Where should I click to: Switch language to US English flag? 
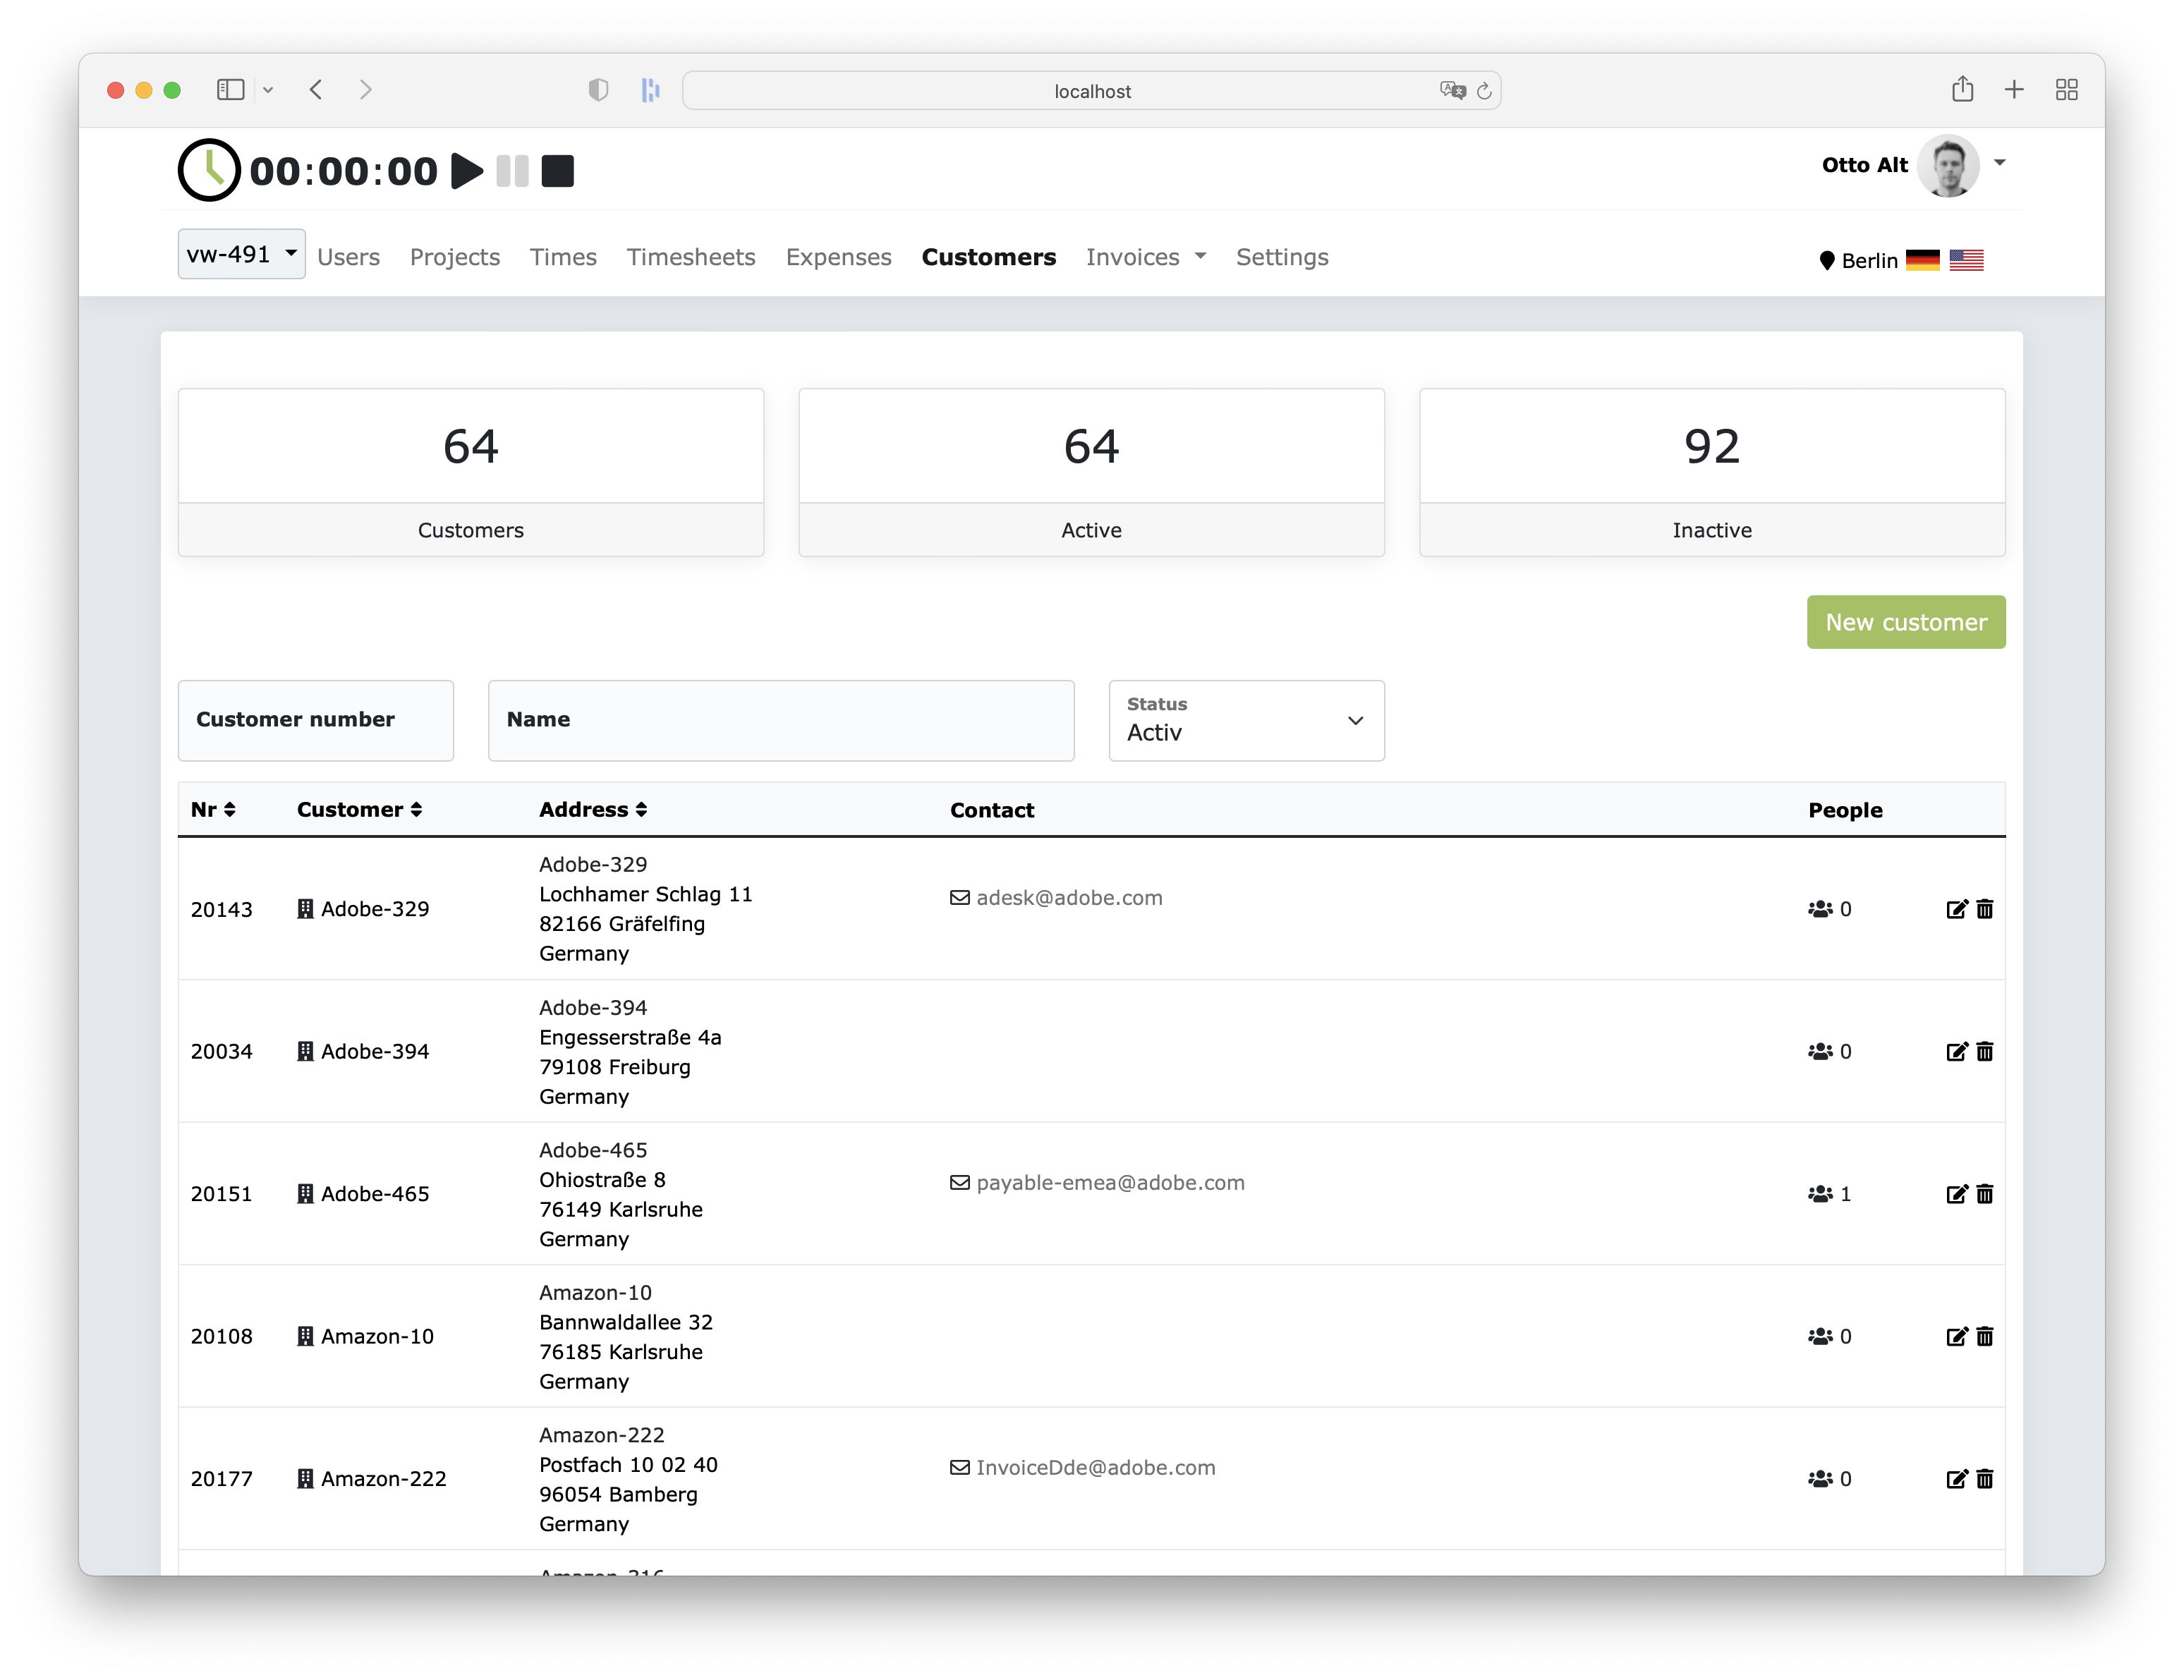pyautogui.click(x=1966, y=260)
